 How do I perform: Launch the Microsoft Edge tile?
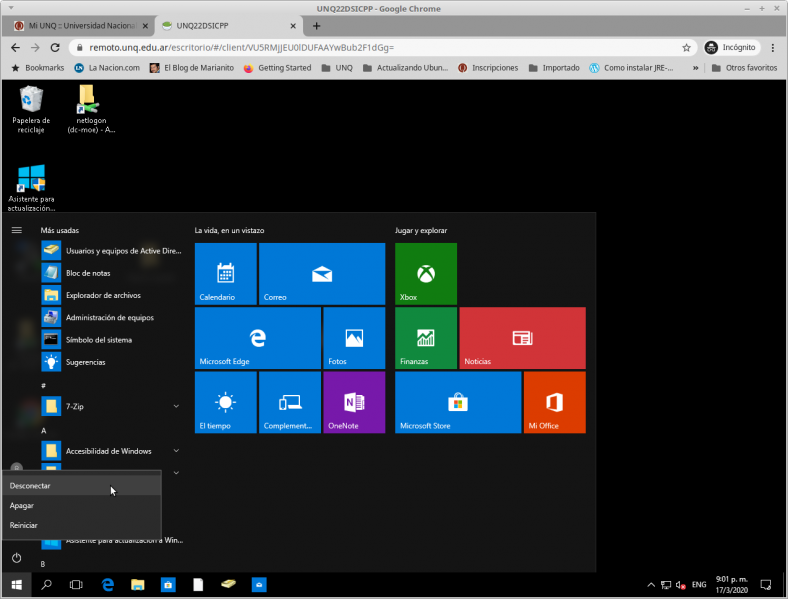(x=258, y=338)
